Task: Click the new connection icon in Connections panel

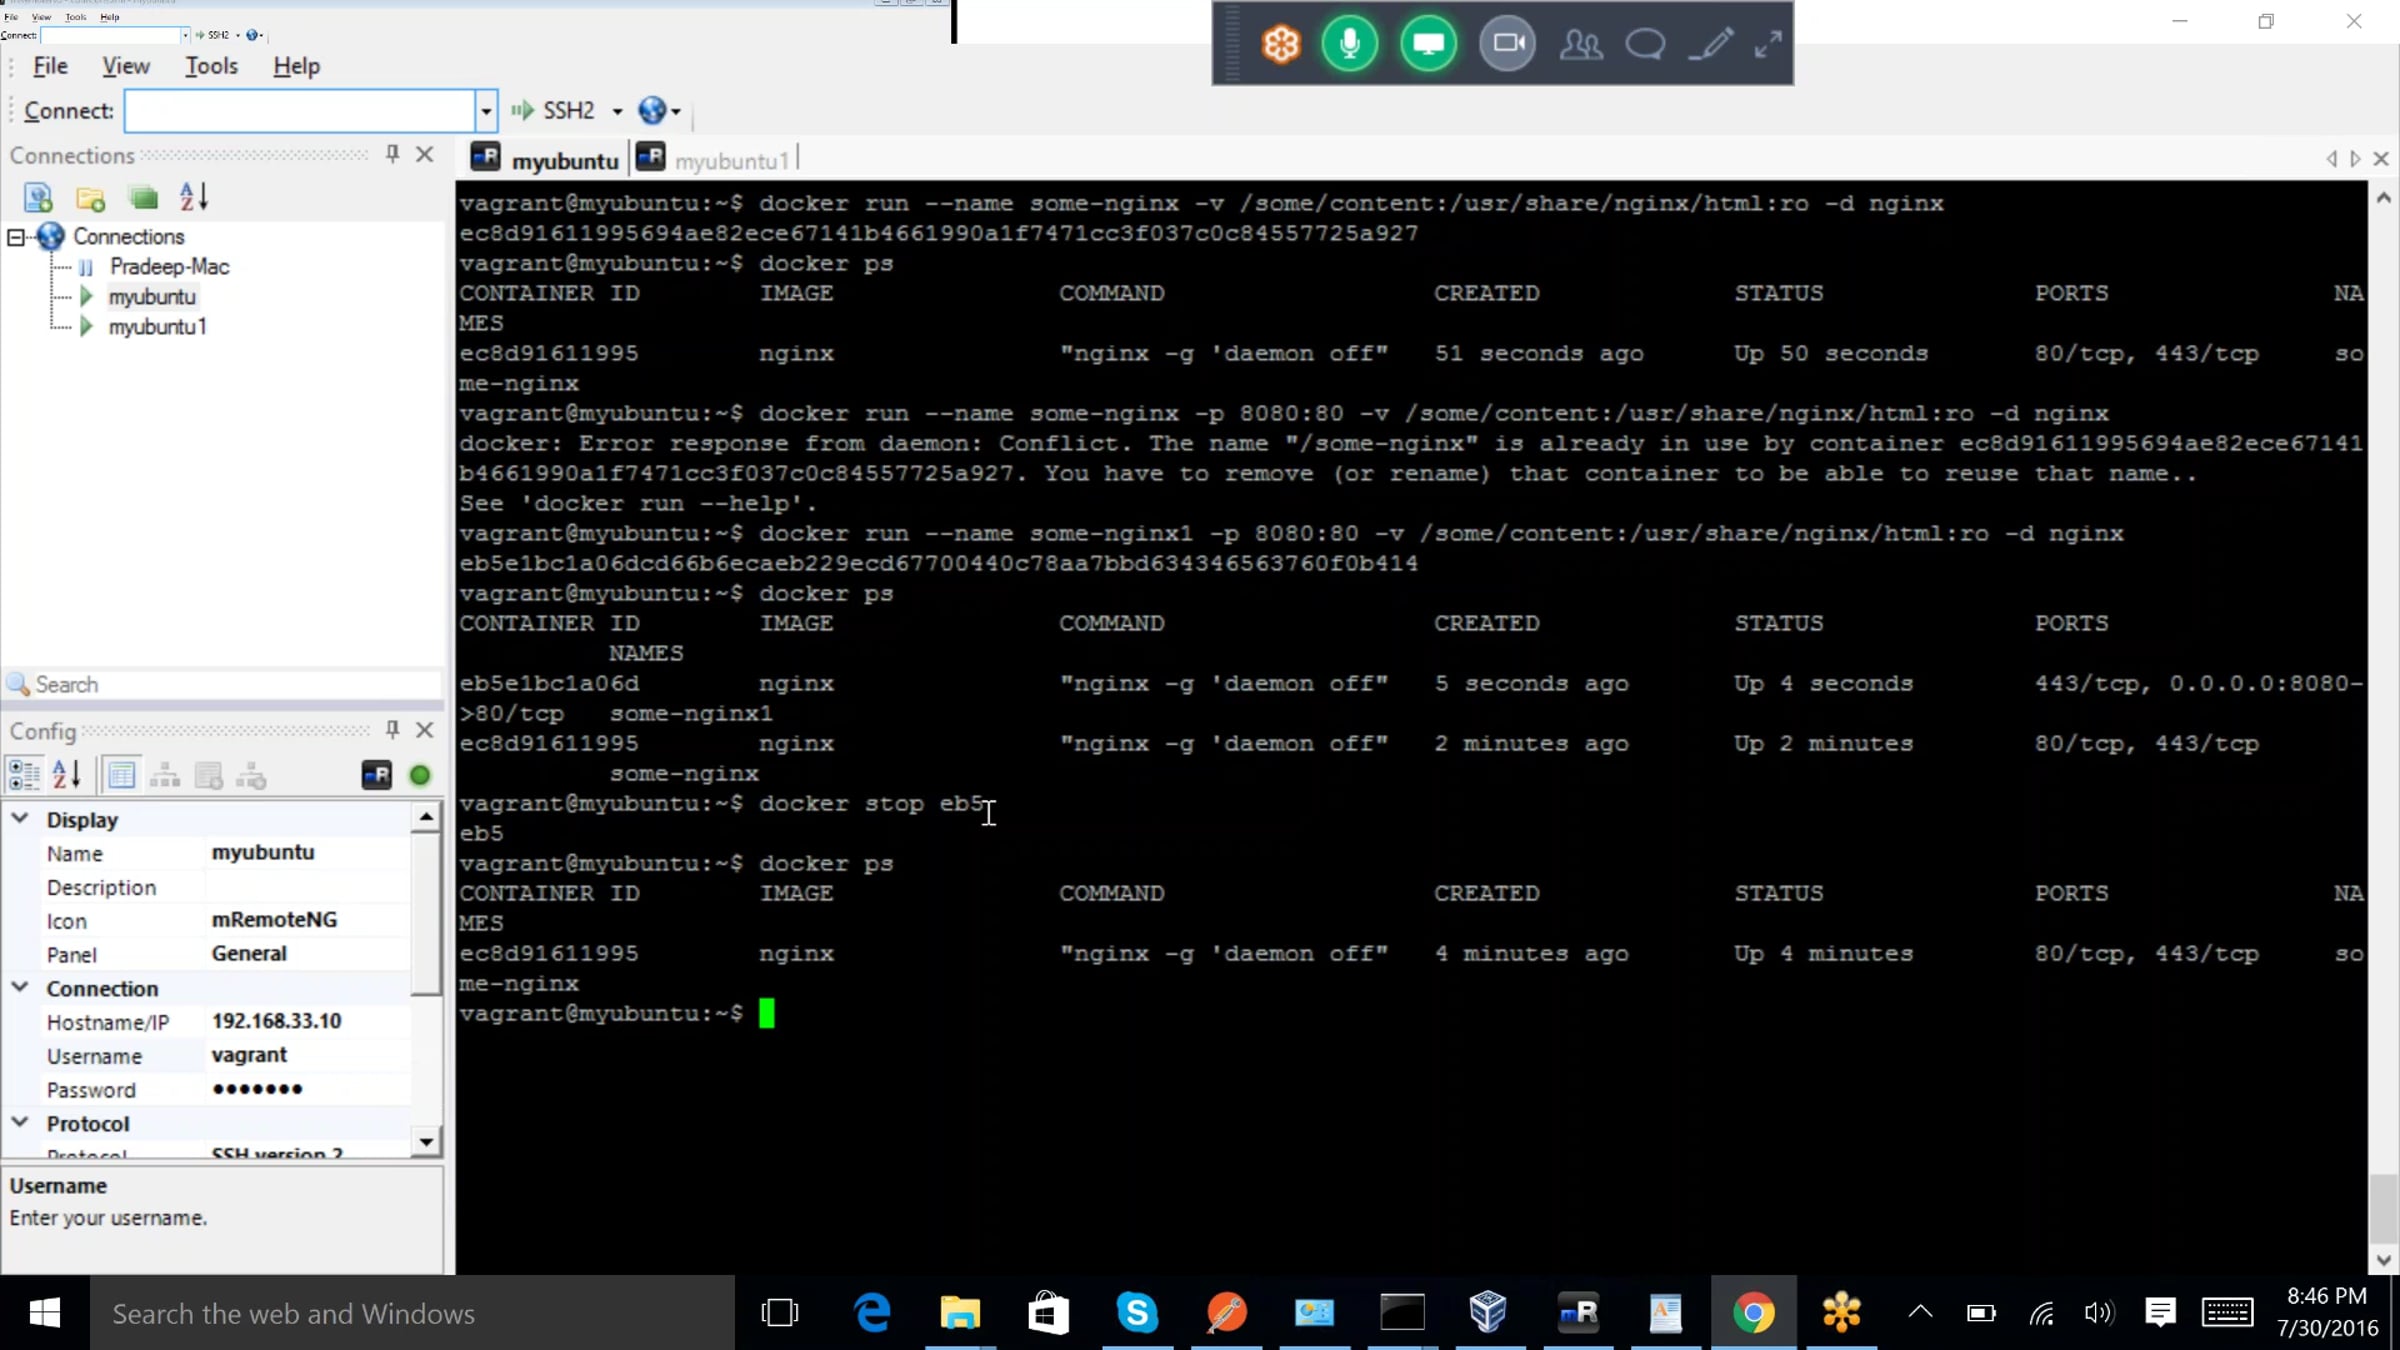Action: (38, 197)
